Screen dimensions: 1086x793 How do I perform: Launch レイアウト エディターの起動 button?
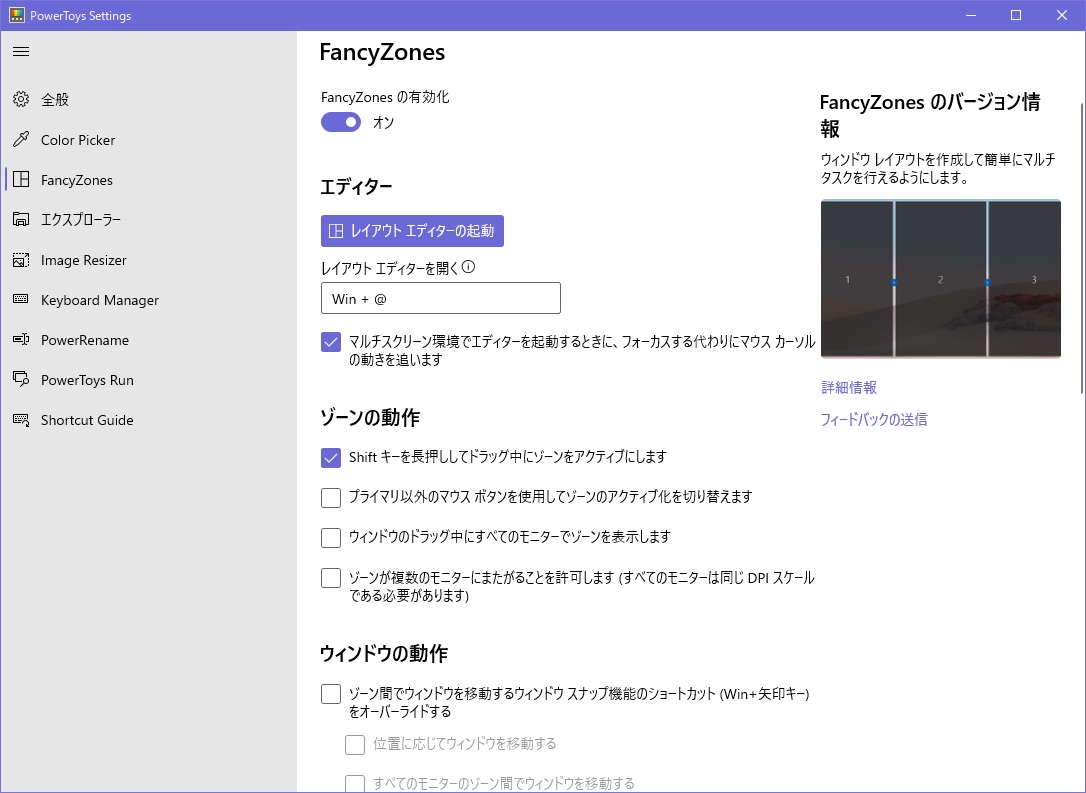pyautogui.click(x=412, y=231)
